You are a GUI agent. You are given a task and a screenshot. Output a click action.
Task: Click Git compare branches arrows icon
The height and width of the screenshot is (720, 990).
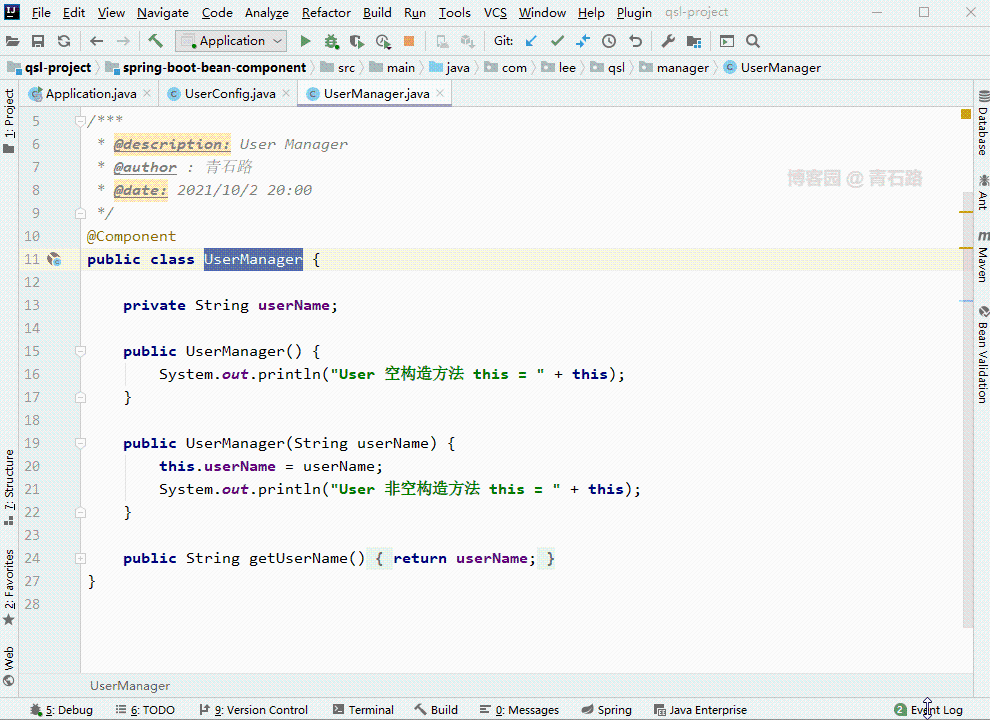[583, 41]
